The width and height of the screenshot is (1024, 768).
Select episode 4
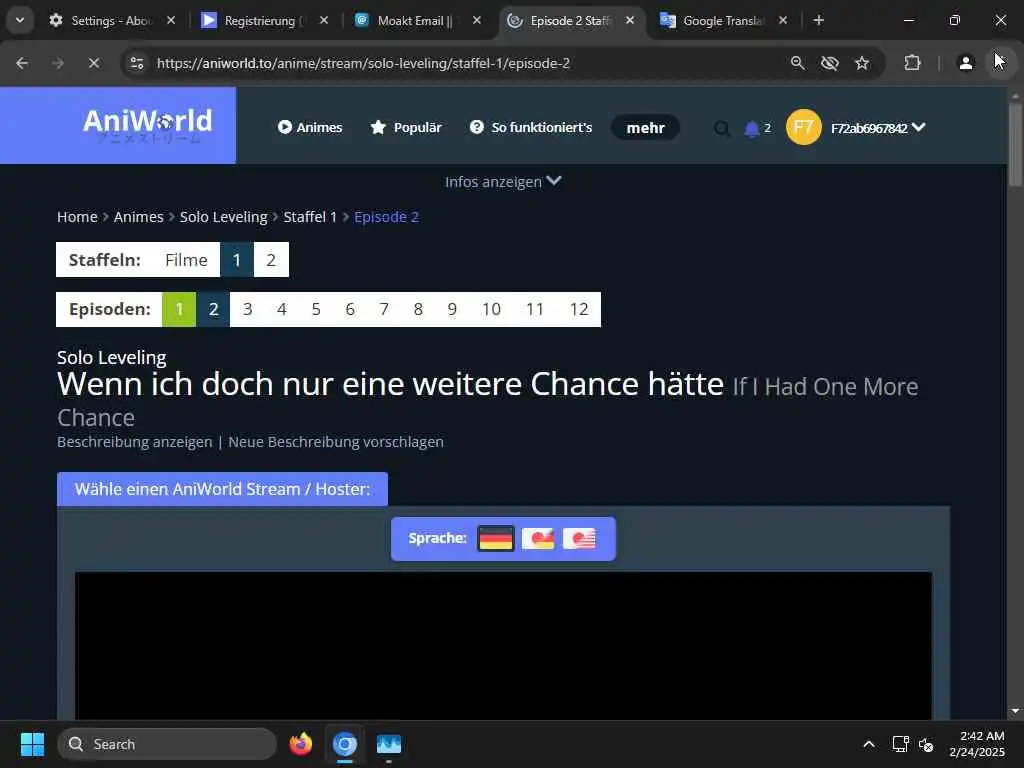click(x=281, y=310)
